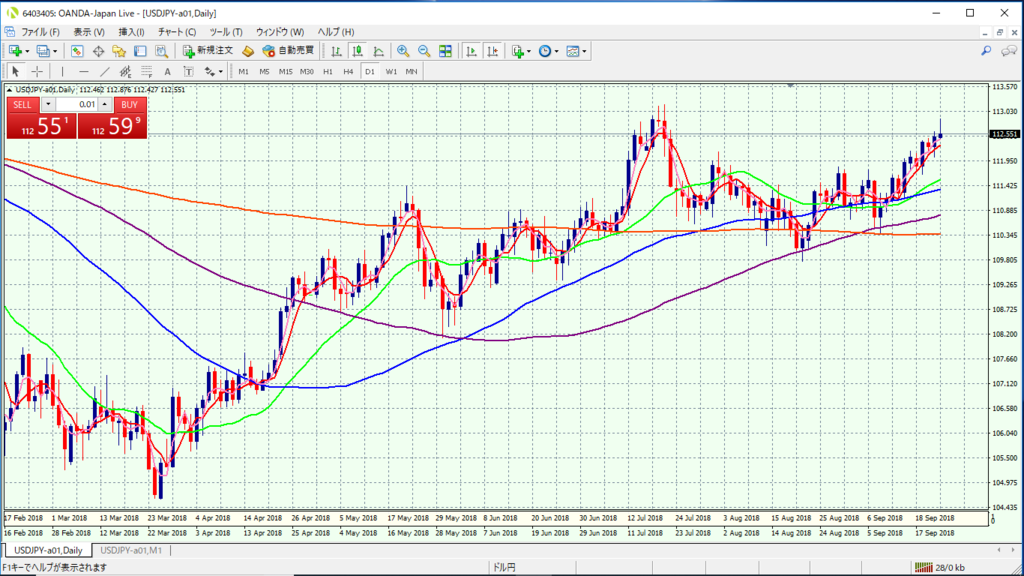The width and height of the screenshot is (1024, 576).
Task: Open the Profiles toolbar icon
Action: (43, 51)
